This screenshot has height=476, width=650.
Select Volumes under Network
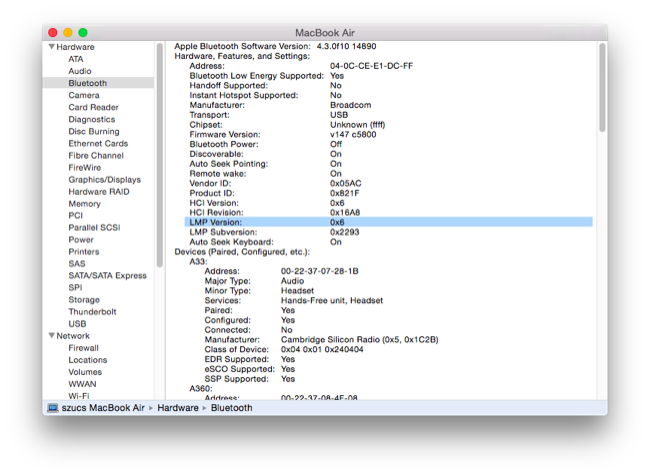click(85, 372)
